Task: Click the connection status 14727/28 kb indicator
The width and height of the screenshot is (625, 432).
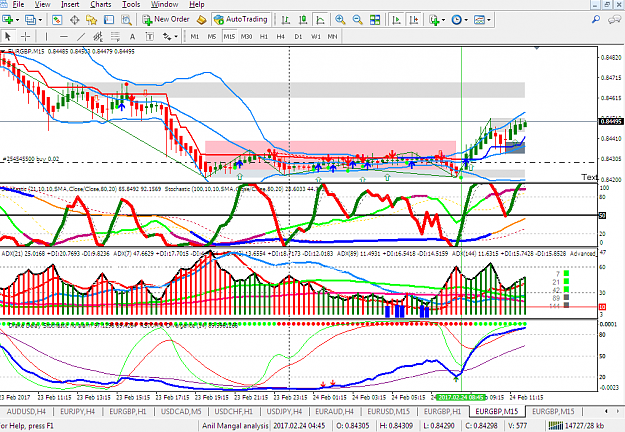Action: (x=576, y=426)
